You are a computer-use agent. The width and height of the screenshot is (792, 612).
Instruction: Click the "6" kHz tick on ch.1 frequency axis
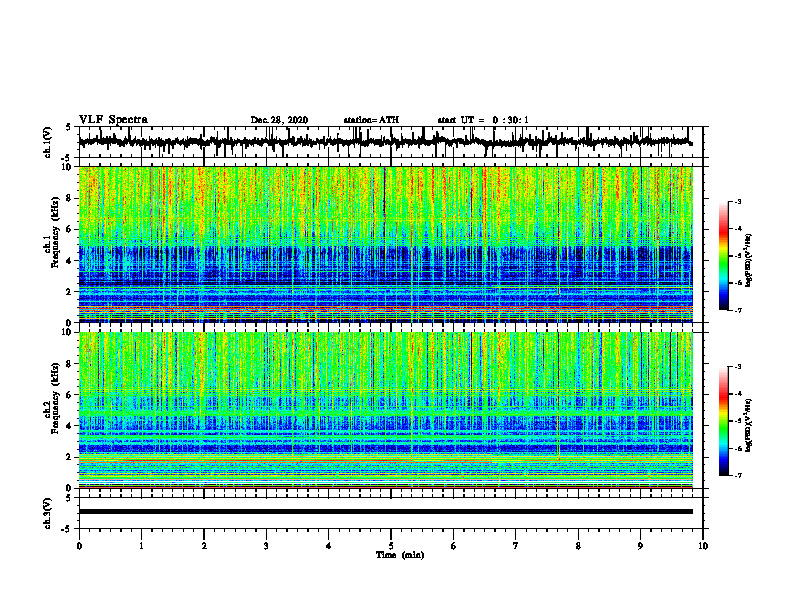[69, 230]
